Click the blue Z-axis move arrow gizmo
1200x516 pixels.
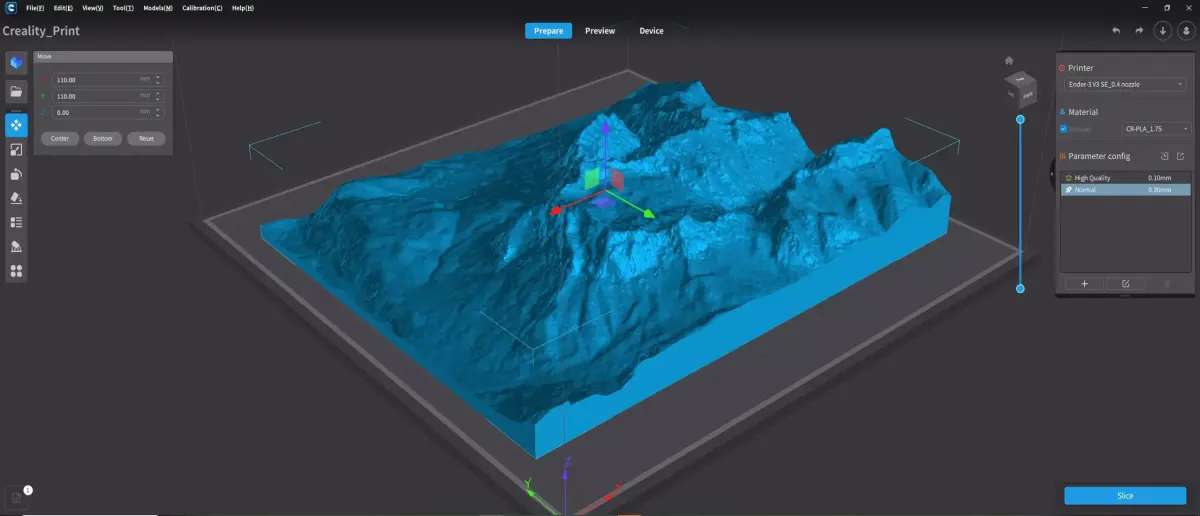(x=604, y=127)
